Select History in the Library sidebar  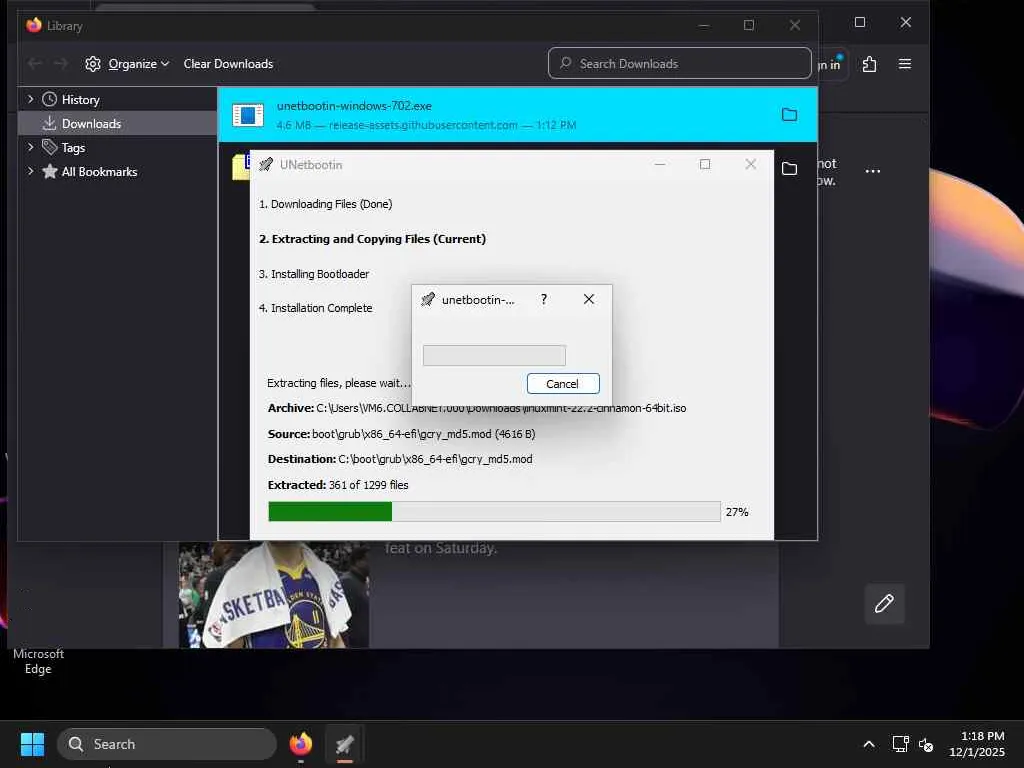(x=80, y=100)
